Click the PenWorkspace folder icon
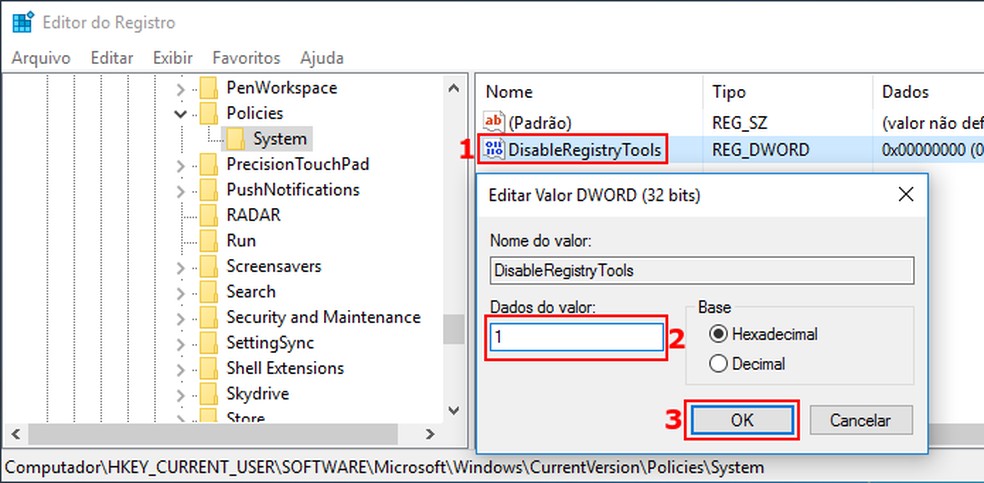This screenshot has height=483, width=984. [208, 88]
